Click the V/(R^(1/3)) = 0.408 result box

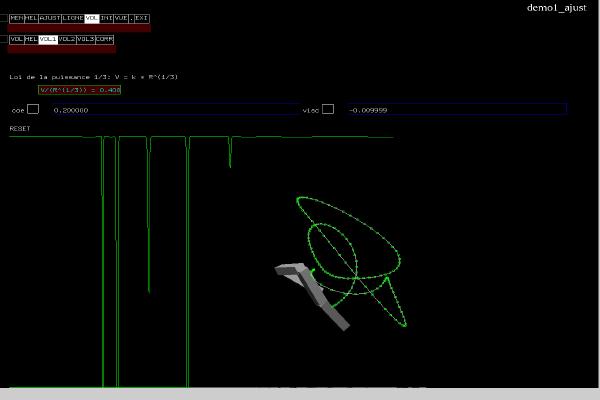79,90
